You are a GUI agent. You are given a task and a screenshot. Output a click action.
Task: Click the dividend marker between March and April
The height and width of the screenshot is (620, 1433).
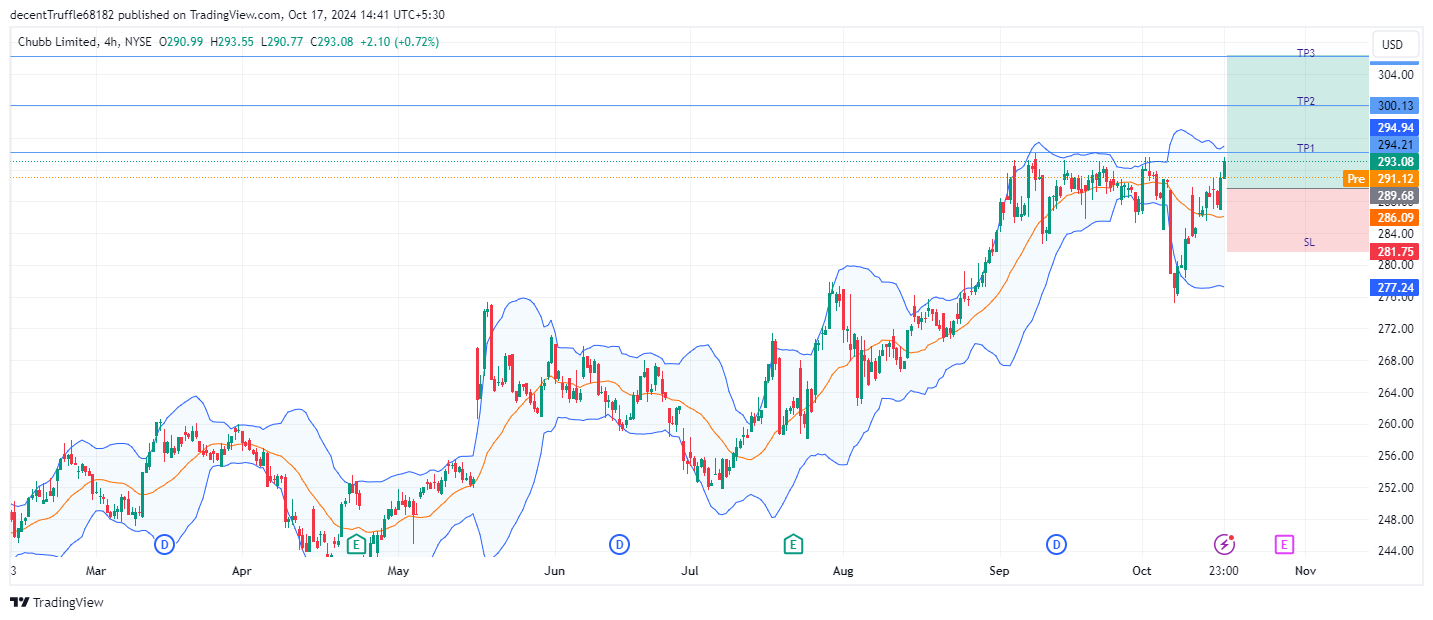[165, 545]
